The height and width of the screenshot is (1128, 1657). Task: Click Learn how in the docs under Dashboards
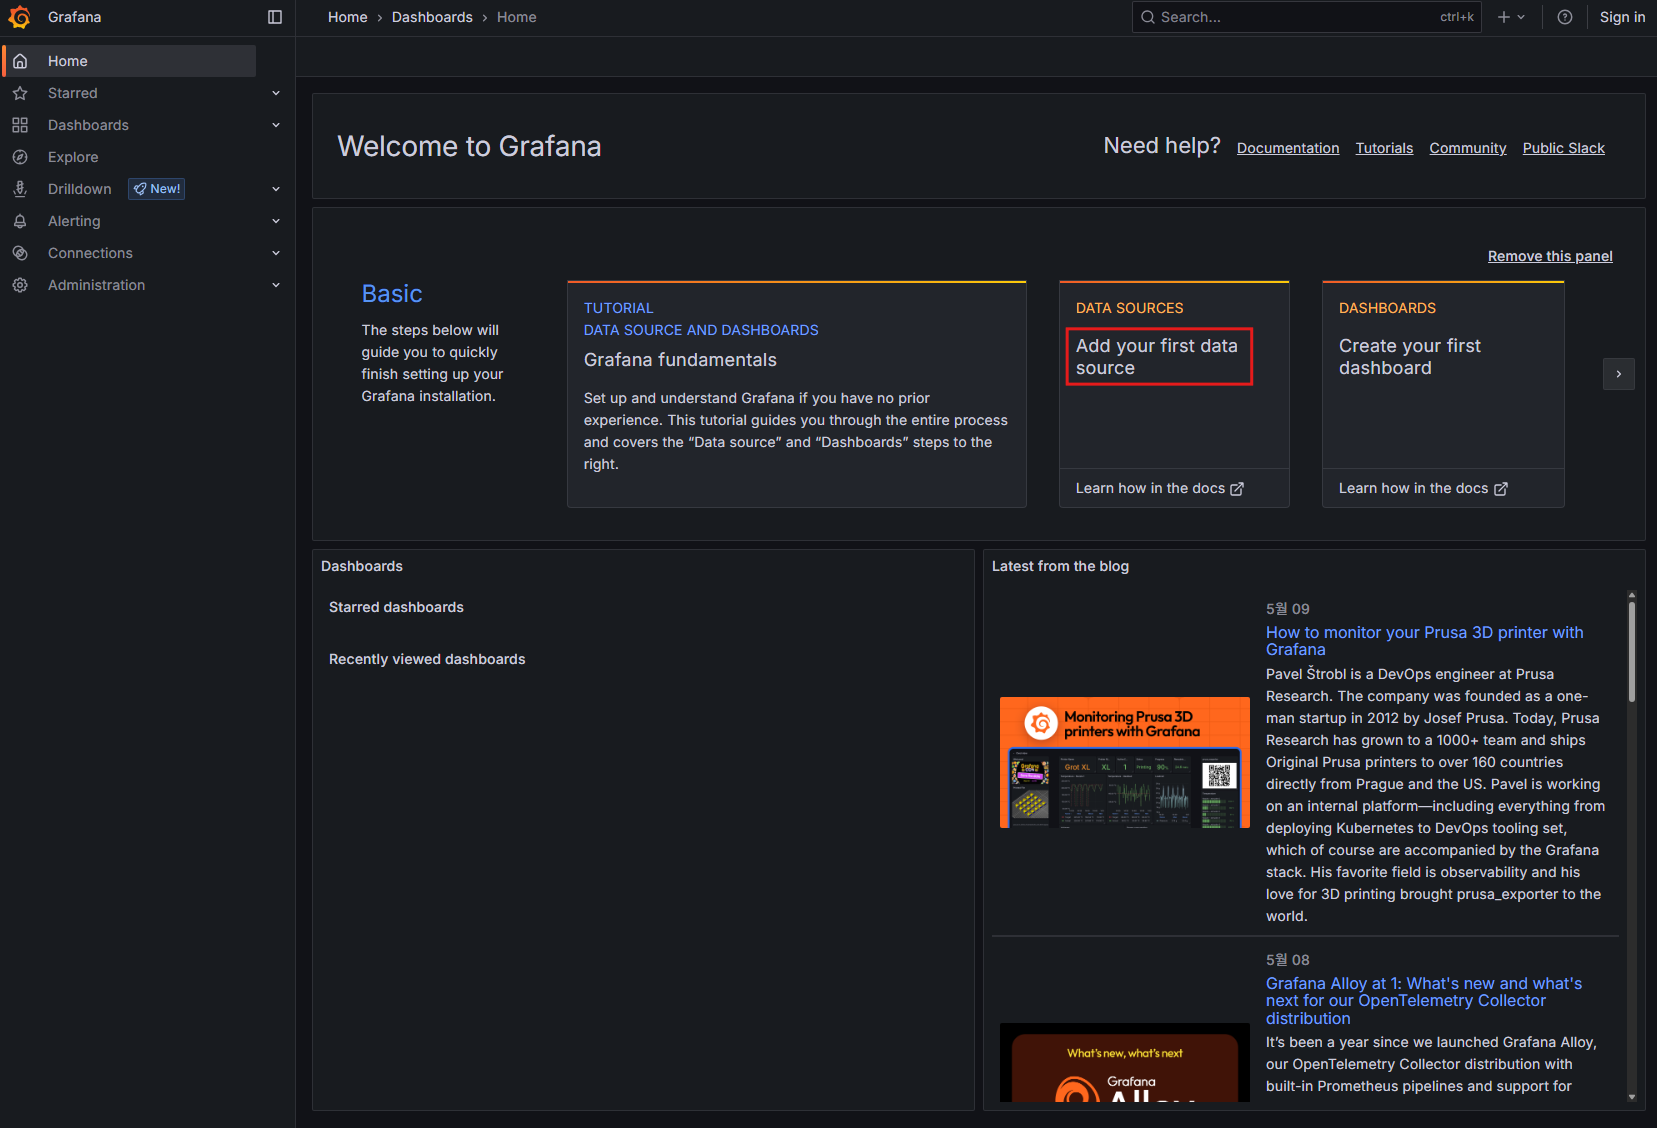tap(1413, 488)
